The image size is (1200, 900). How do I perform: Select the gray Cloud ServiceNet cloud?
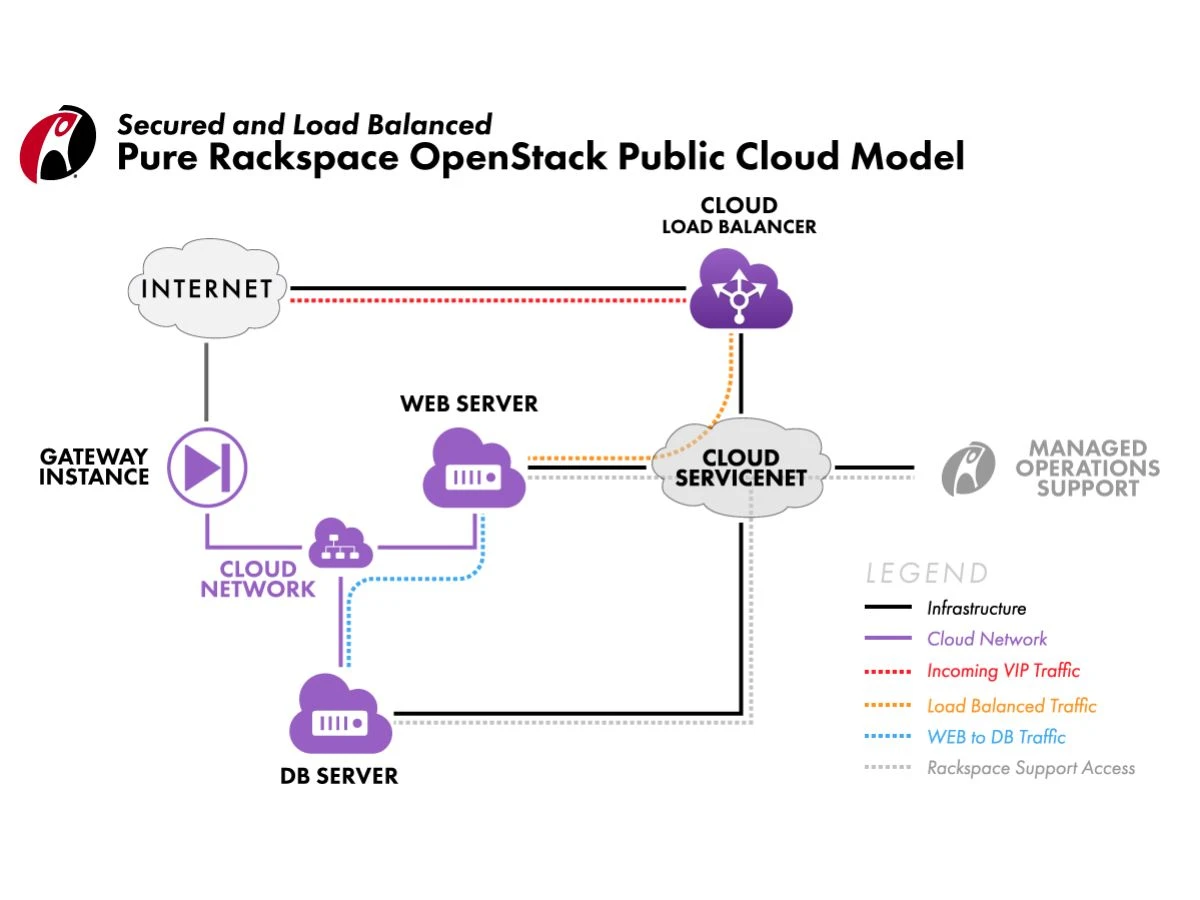[741, 467]
